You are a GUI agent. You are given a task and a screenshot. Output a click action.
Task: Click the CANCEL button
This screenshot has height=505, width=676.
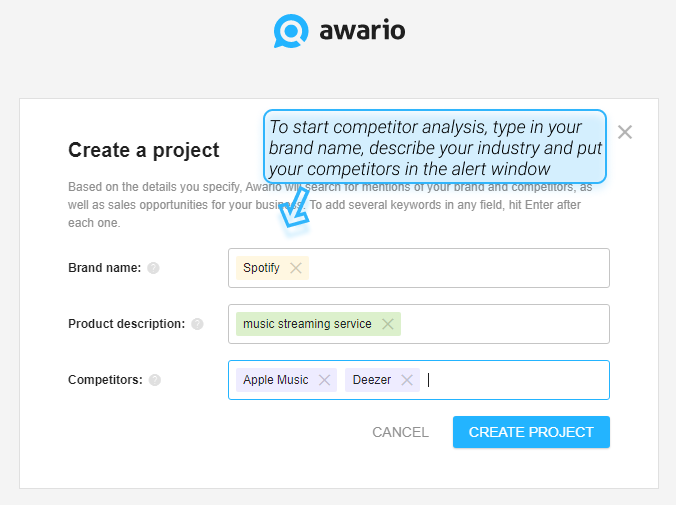pos(400,432)
